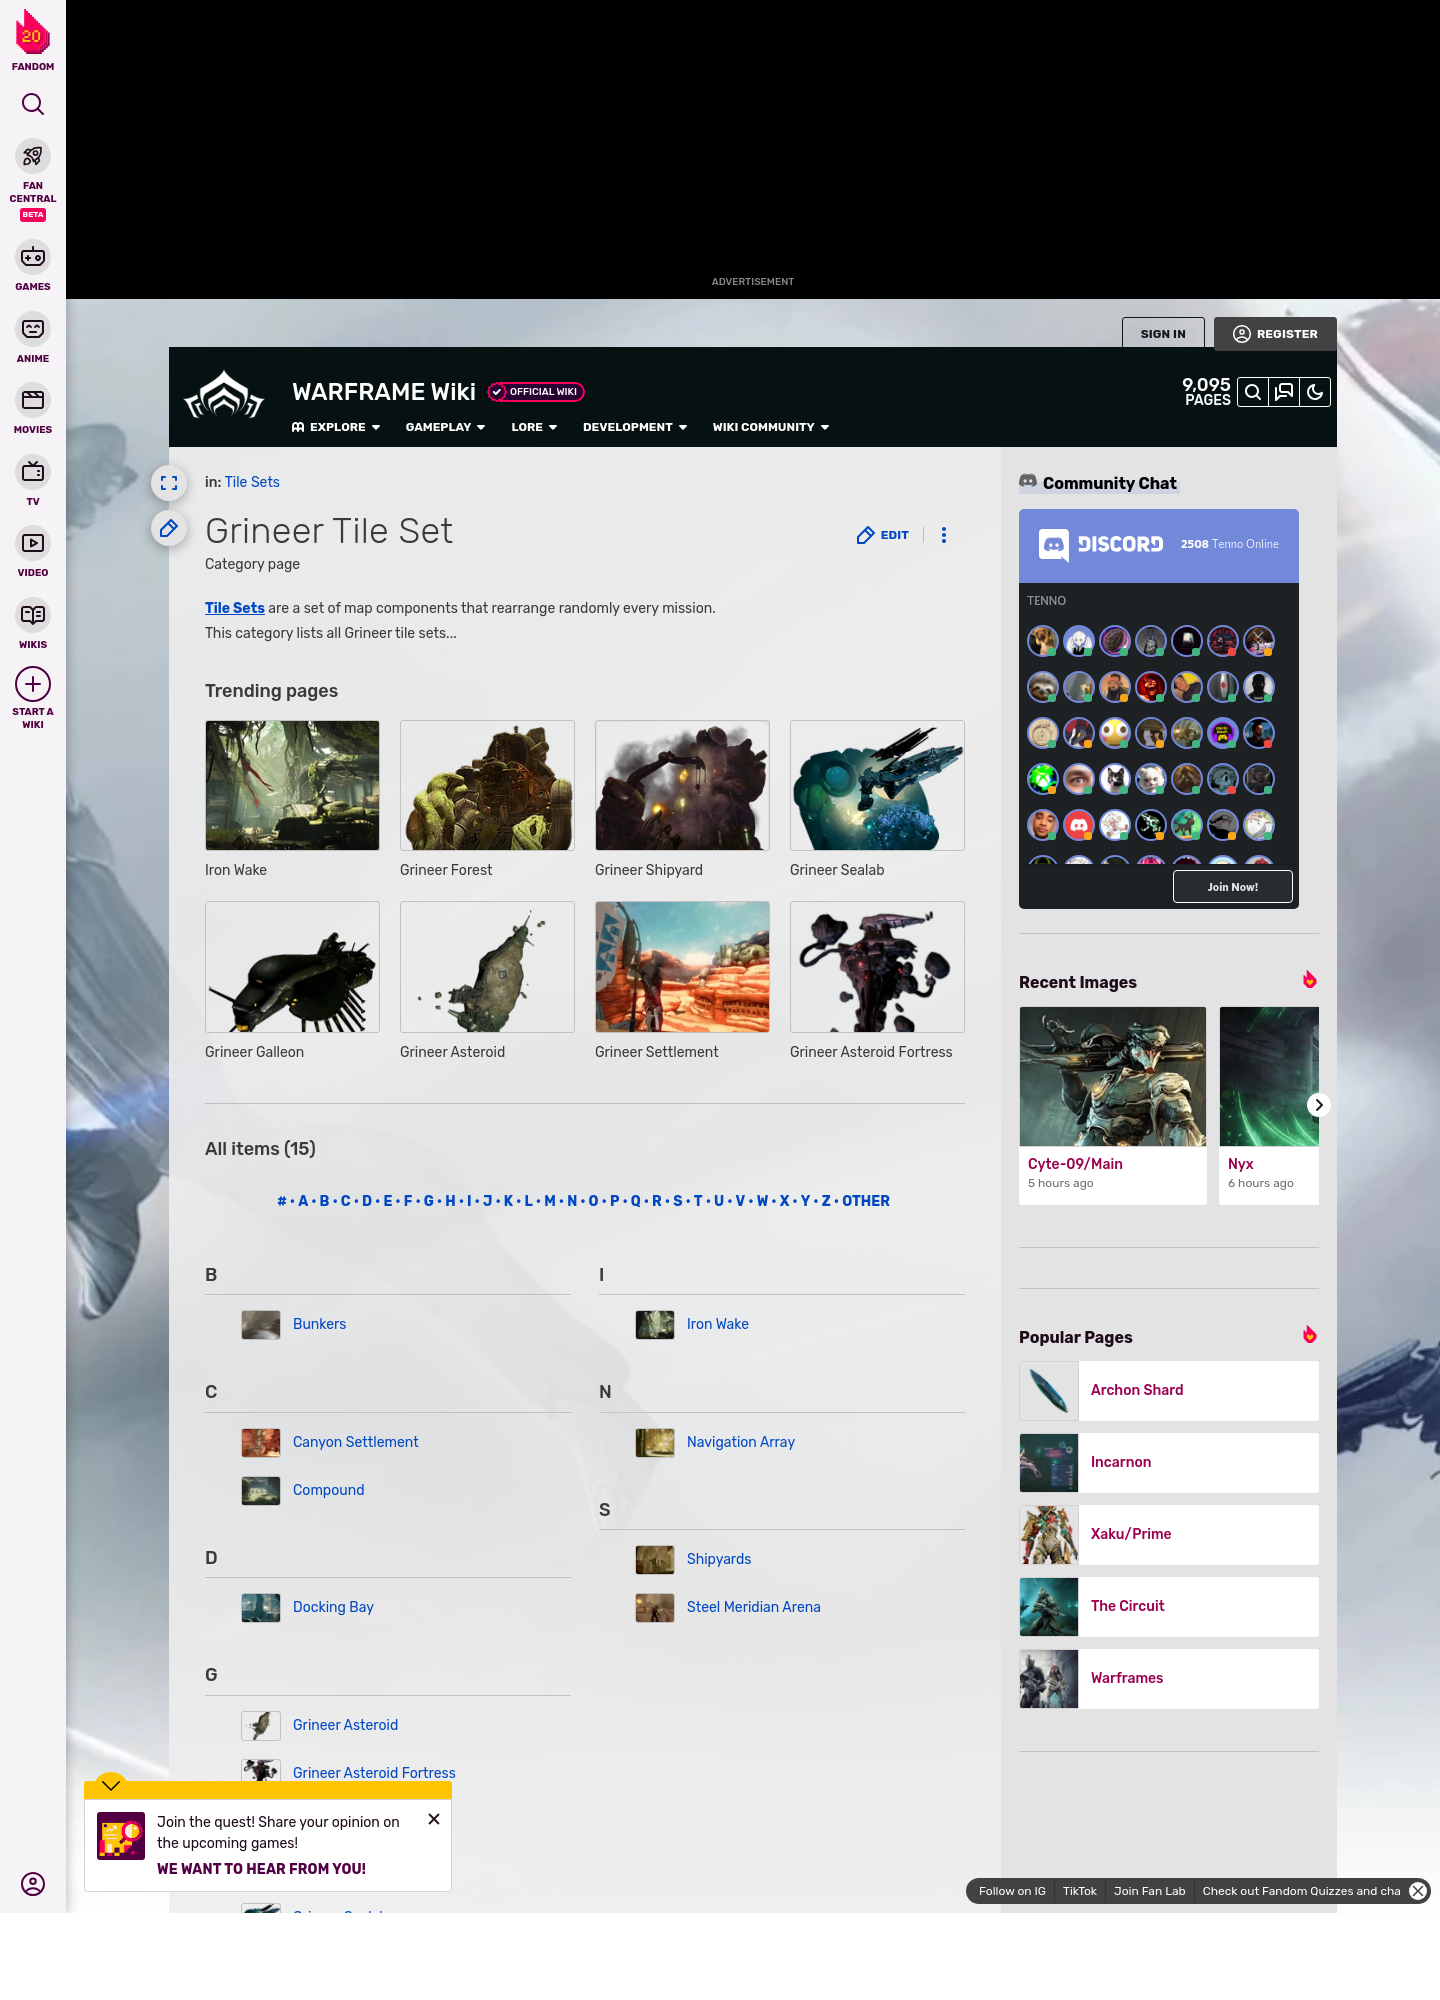Click the sidebar search magnifier icon
The image size is (1440, 2000).
click(33, 104)
